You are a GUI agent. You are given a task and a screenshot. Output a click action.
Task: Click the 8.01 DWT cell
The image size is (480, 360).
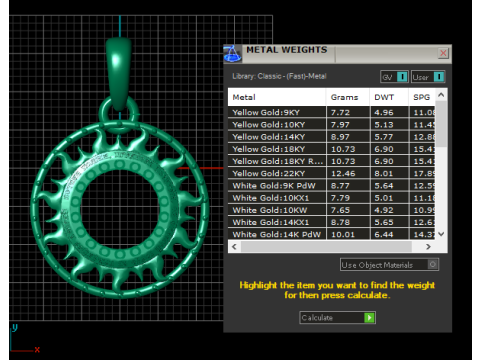pos(389,173)
